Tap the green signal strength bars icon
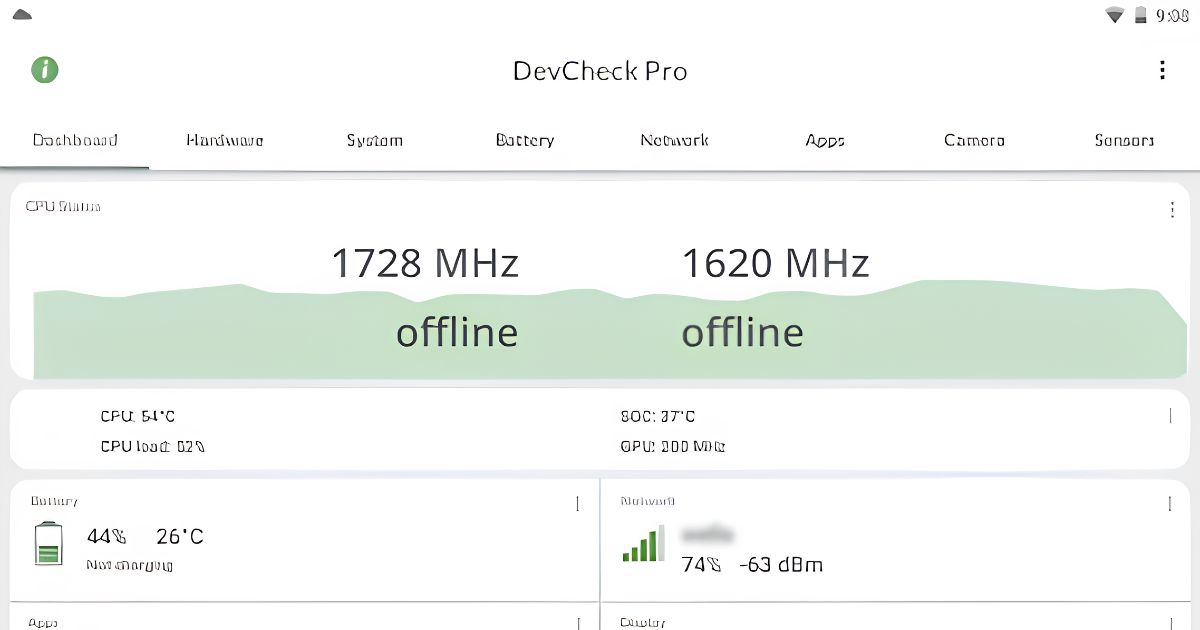 pyautogui.click(x=643, y=543)
